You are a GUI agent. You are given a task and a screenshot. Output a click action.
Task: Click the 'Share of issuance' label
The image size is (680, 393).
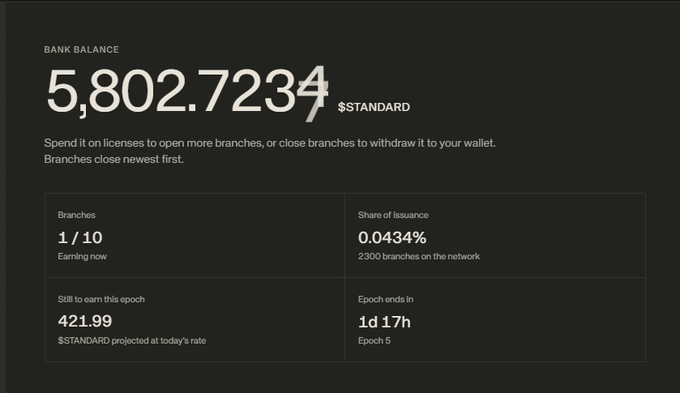(x=393, y=215)
